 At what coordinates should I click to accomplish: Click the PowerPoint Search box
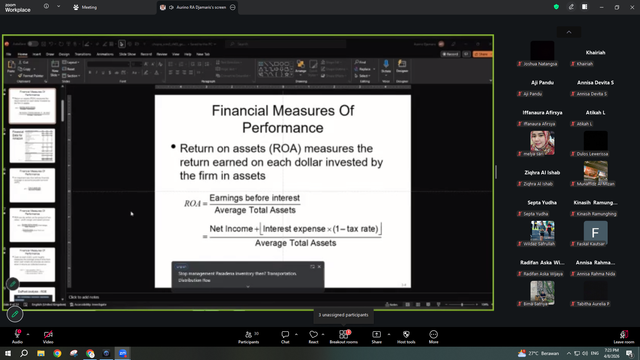click(x=287, y=44)
